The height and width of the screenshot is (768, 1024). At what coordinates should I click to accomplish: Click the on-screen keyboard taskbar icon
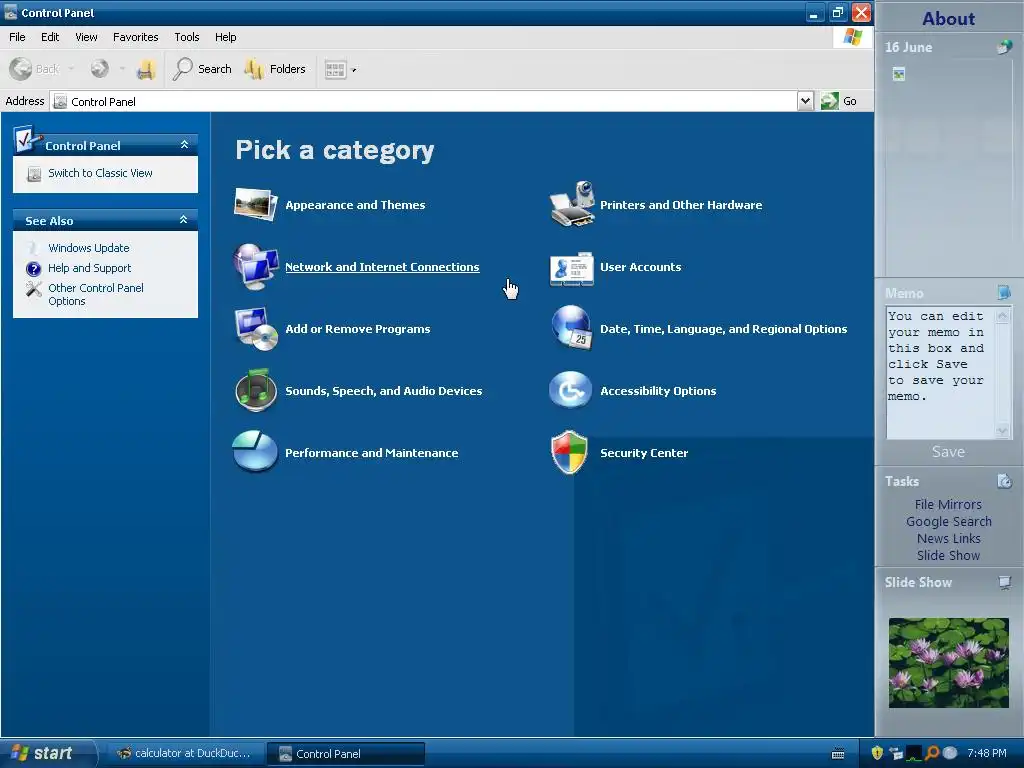(x=839, y=754)
